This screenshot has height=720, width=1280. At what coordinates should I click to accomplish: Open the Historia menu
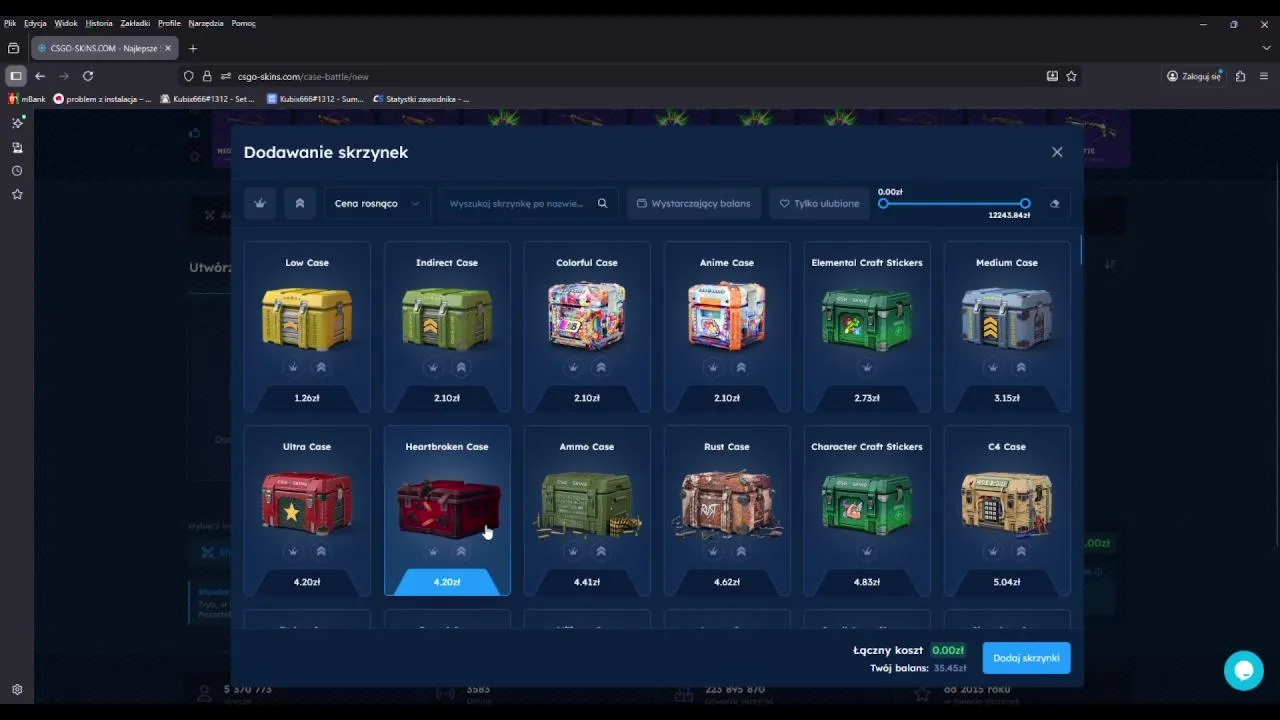[99, 23]
